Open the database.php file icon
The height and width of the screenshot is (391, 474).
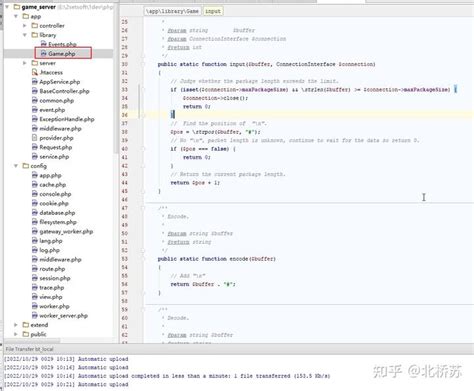pos(35,212)
